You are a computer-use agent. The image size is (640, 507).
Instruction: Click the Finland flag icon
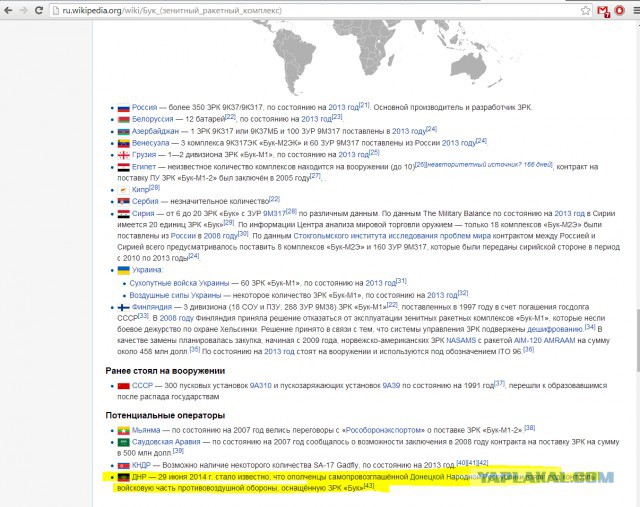click(123, 307)
